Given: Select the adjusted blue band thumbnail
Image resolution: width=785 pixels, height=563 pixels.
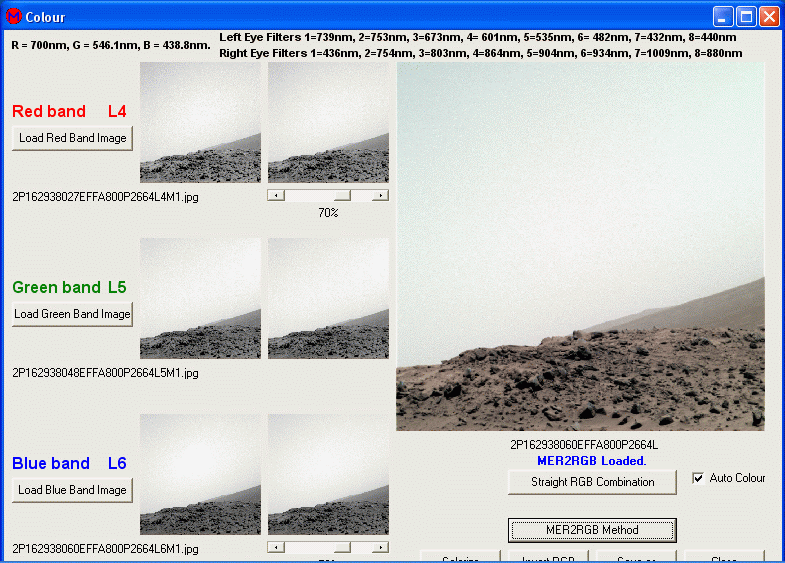Looking at the screenshot, I should (x=328, y=474).
